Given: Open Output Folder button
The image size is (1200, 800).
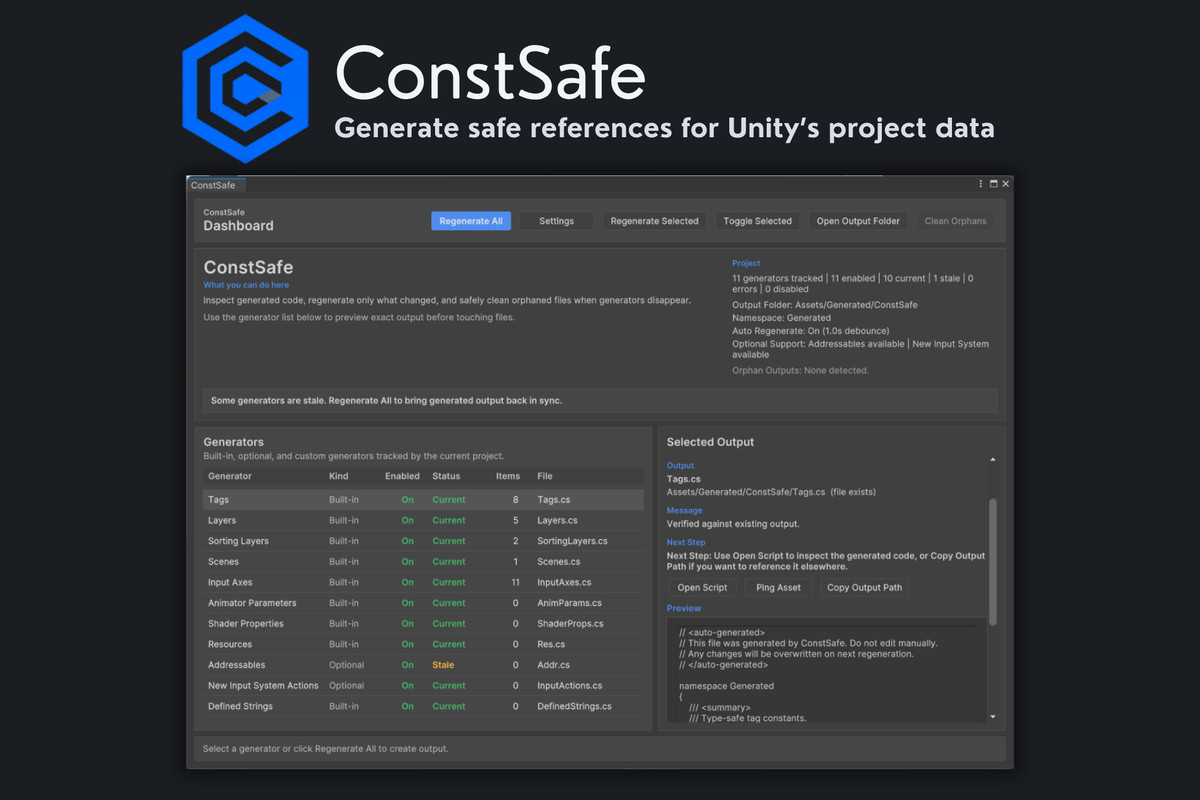Looking at the screenshot, I should pos(858,221).
